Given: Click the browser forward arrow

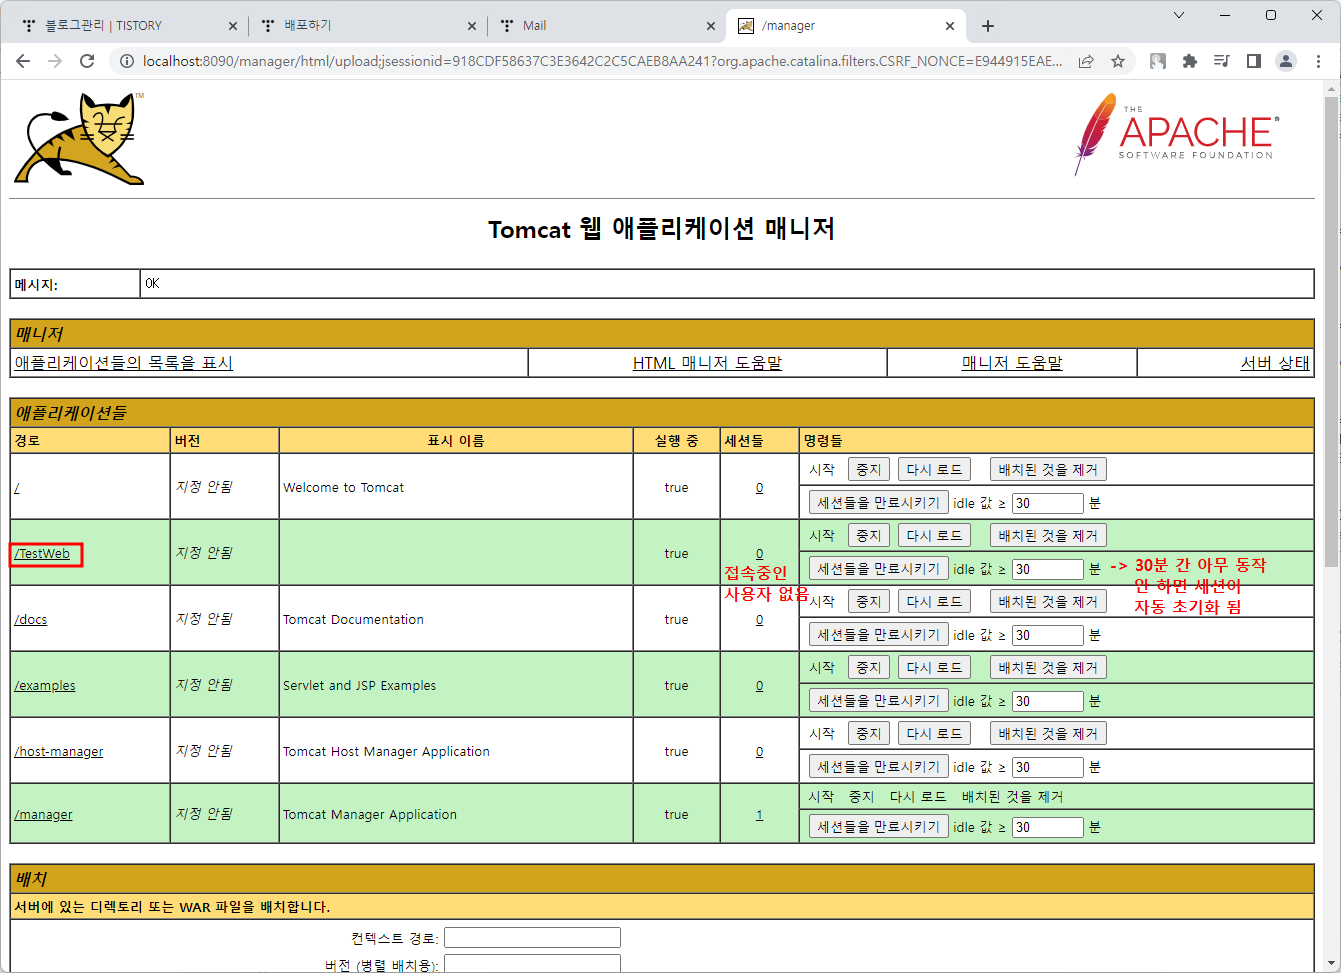Looking at the screenshot, I should [x=55, y=61].
